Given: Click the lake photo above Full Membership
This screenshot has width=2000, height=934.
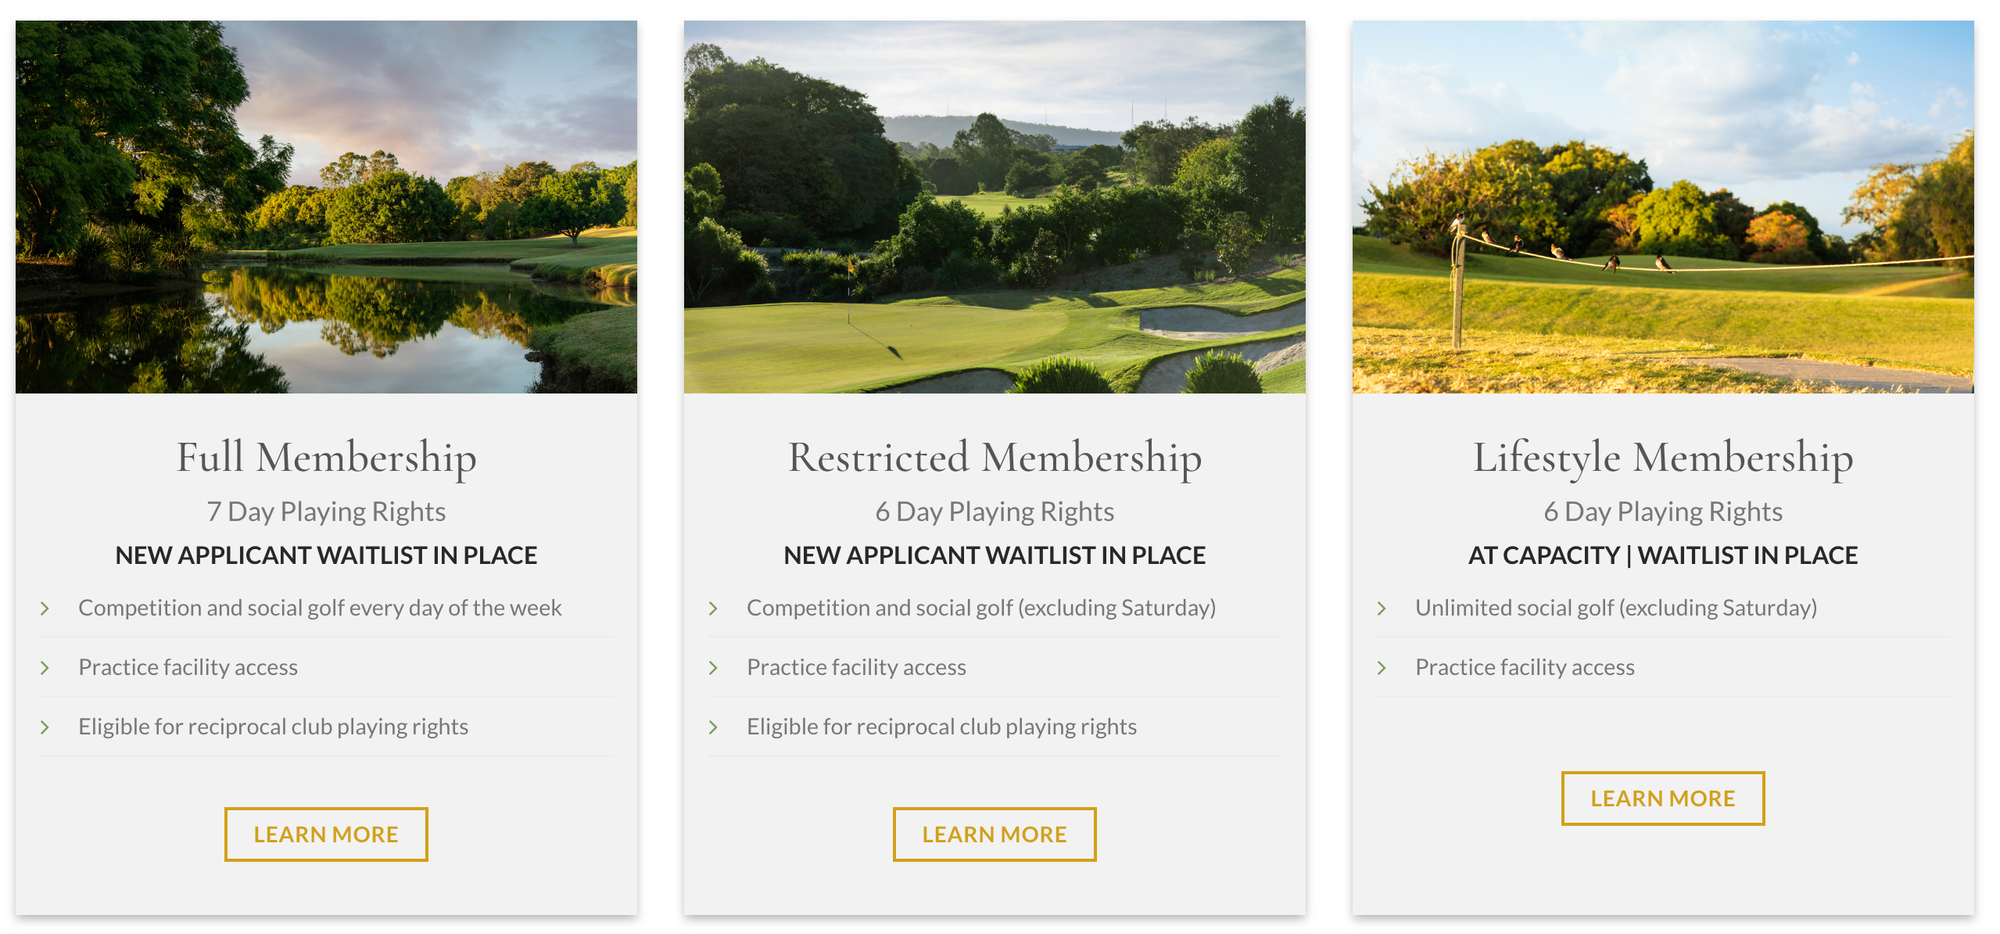Looking at the screenshot, I should click(x=326, y=205).
